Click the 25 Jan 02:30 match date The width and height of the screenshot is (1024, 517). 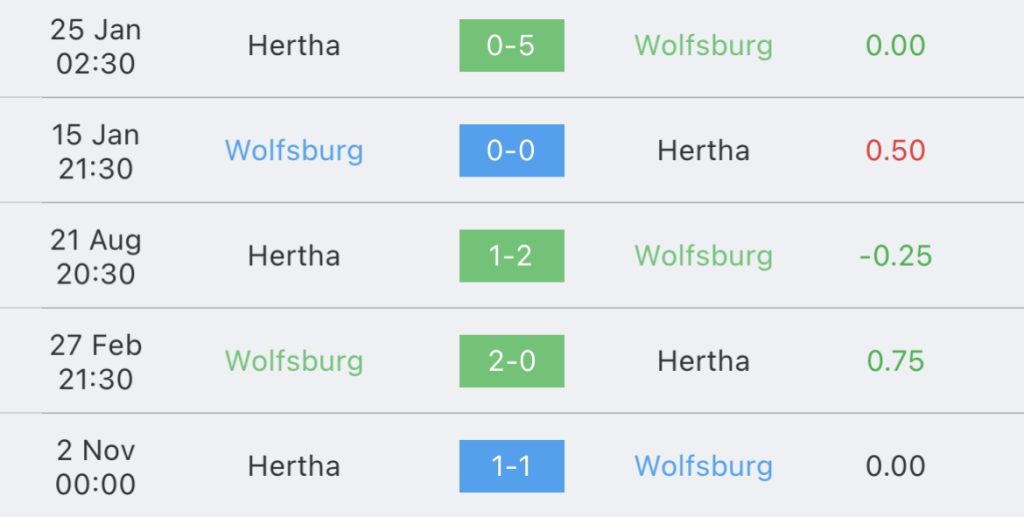click(x=96, y=45)
